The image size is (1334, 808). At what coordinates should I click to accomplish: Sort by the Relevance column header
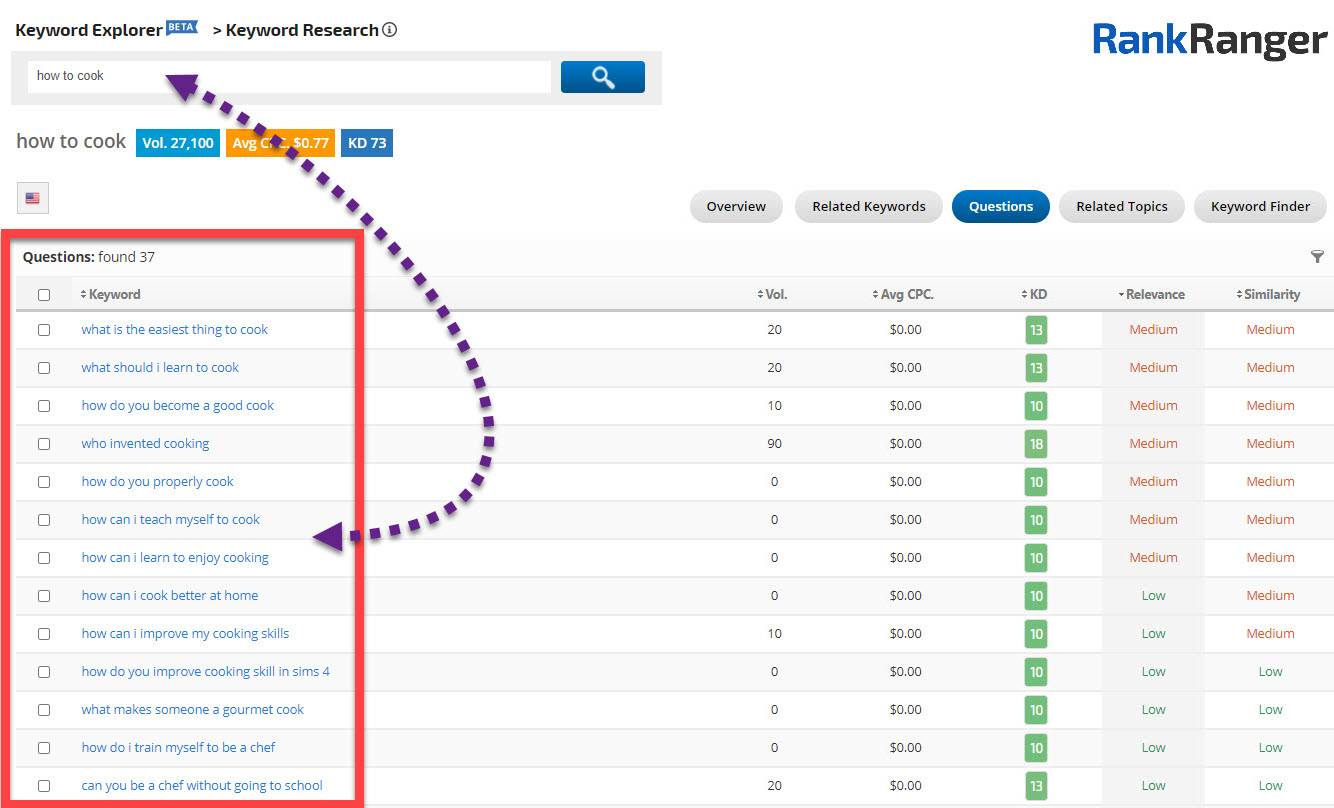click(x=1152, y=295)
